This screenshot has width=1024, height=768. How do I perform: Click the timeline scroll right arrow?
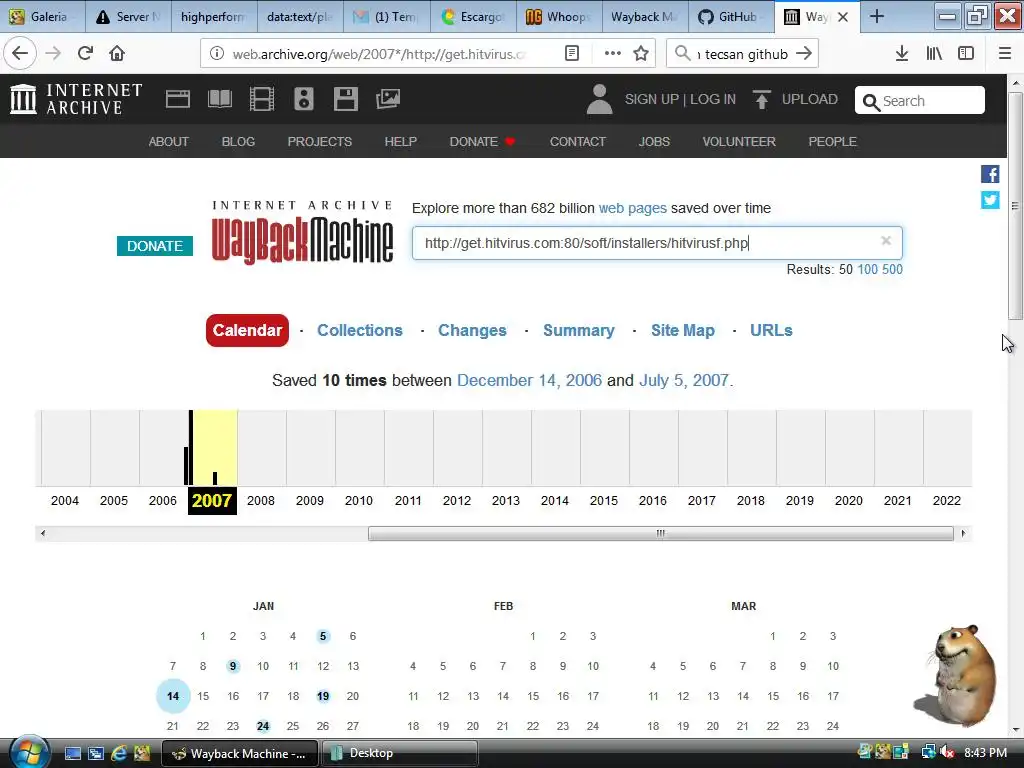click(x=963, y=534)
